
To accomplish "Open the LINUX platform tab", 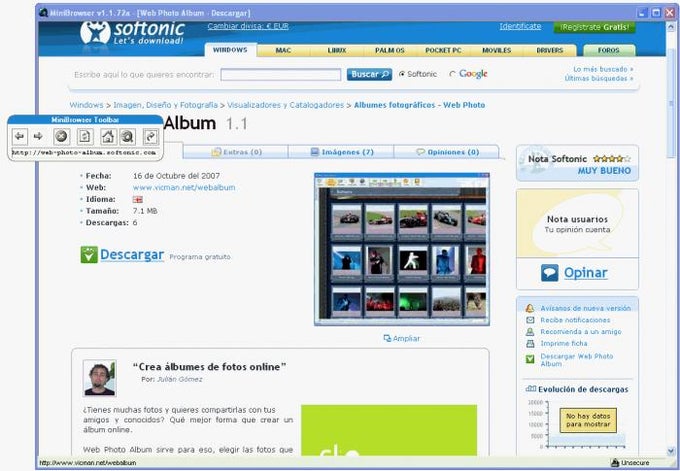I will pyautogui.click(x=337, y=50).
